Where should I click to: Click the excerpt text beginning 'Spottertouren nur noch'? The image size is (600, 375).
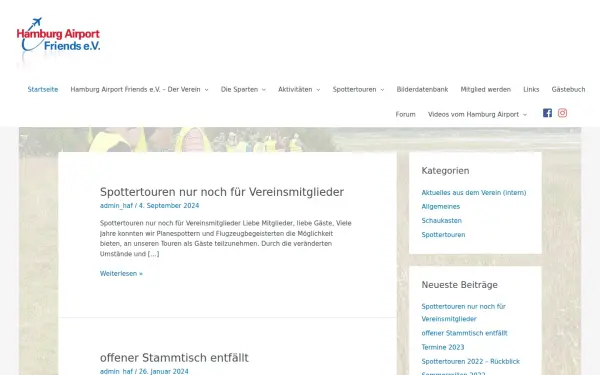click(x=226, y=238)
